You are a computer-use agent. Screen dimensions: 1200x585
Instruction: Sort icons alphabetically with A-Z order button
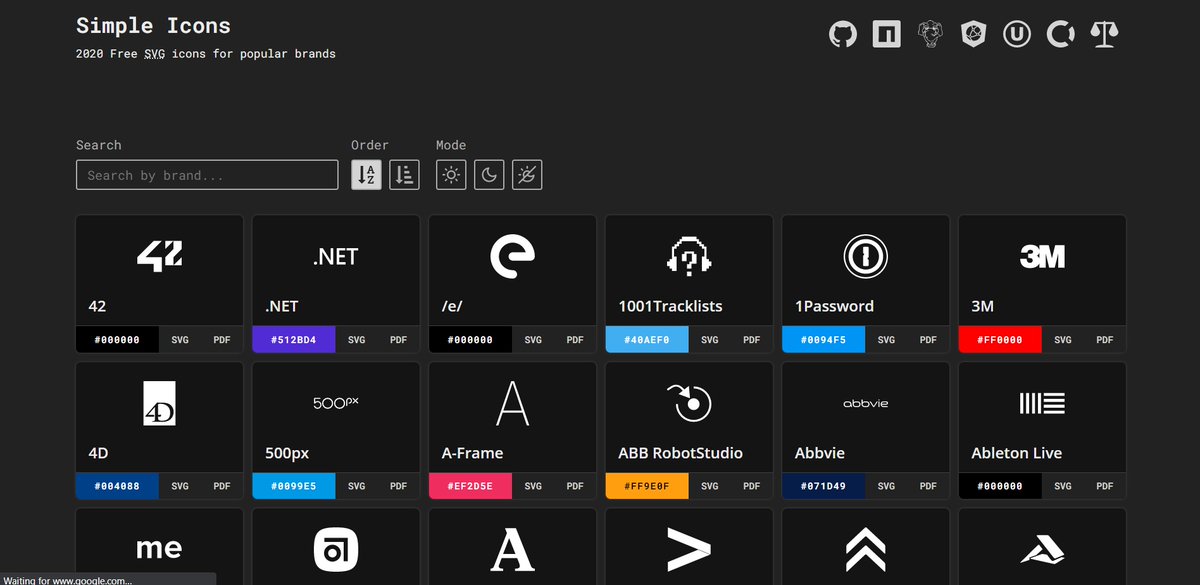(x=366, y=174)
